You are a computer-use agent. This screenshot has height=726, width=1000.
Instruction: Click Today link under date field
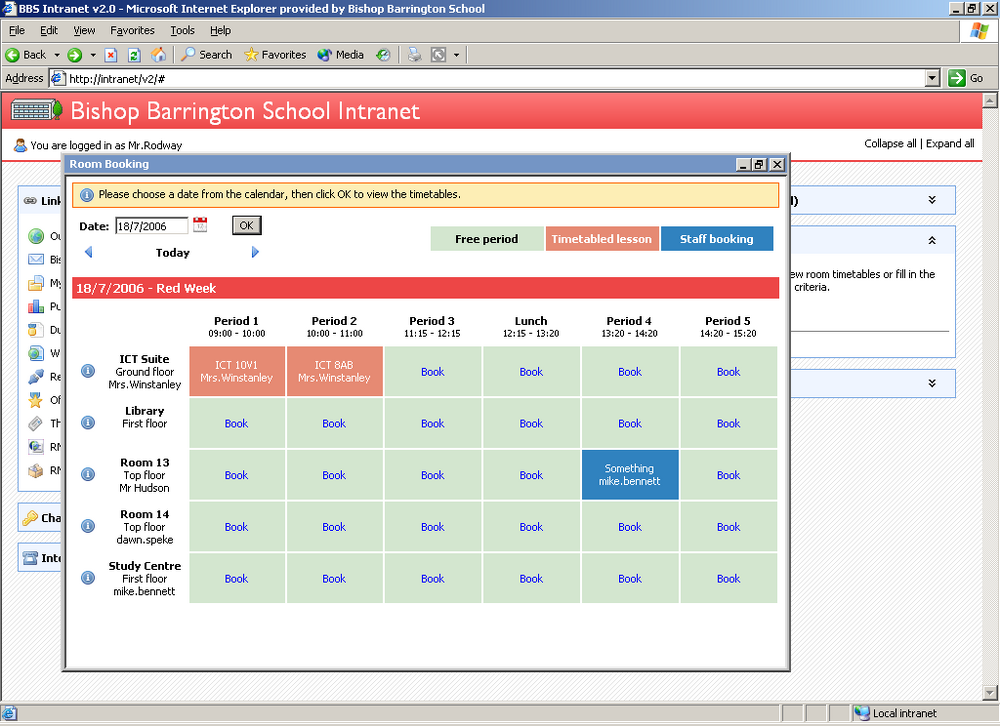point(172,253)
